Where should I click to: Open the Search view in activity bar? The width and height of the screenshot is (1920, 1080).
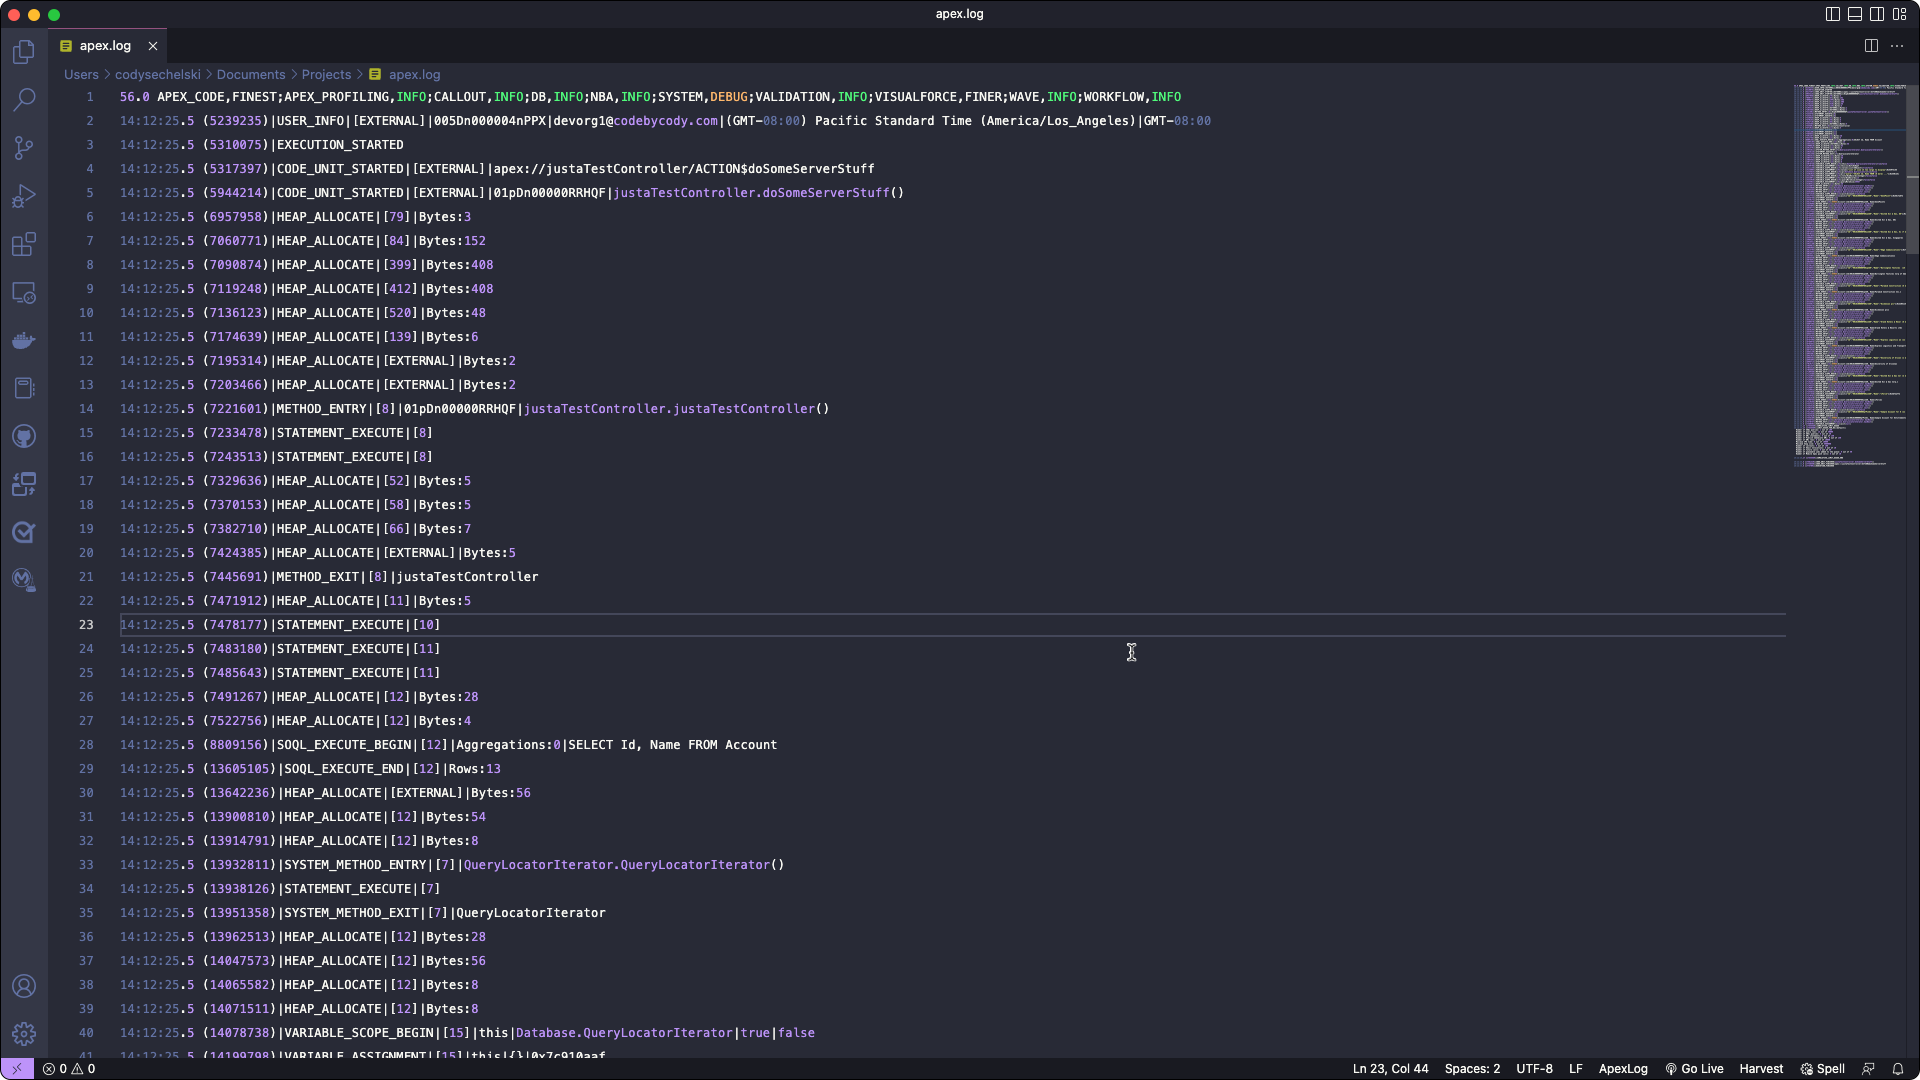(x=24, y=99)
